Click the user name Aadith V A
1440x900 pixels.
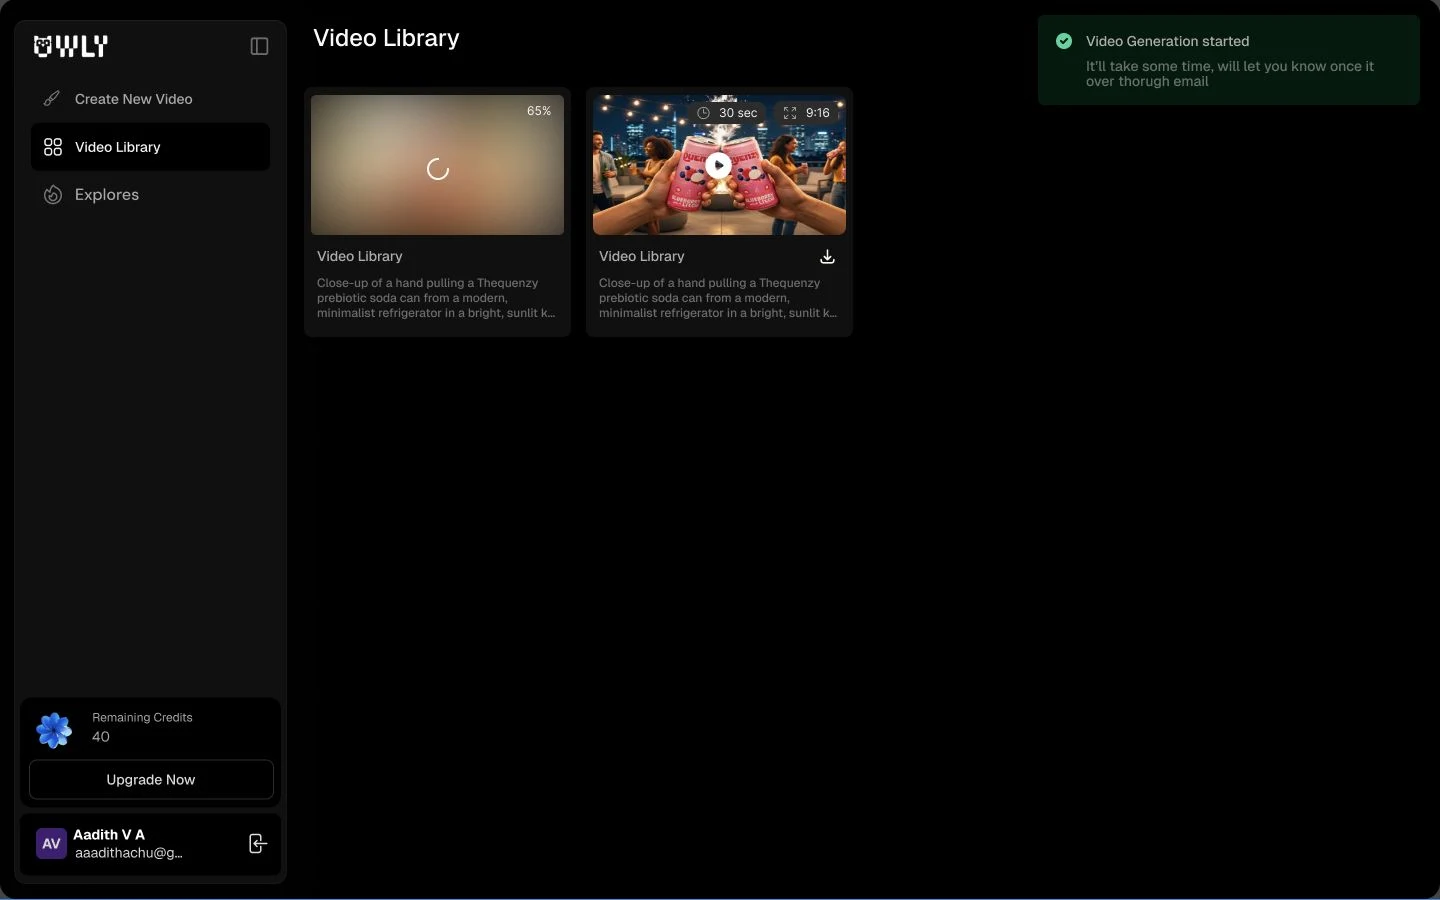(x=109, y=834)
